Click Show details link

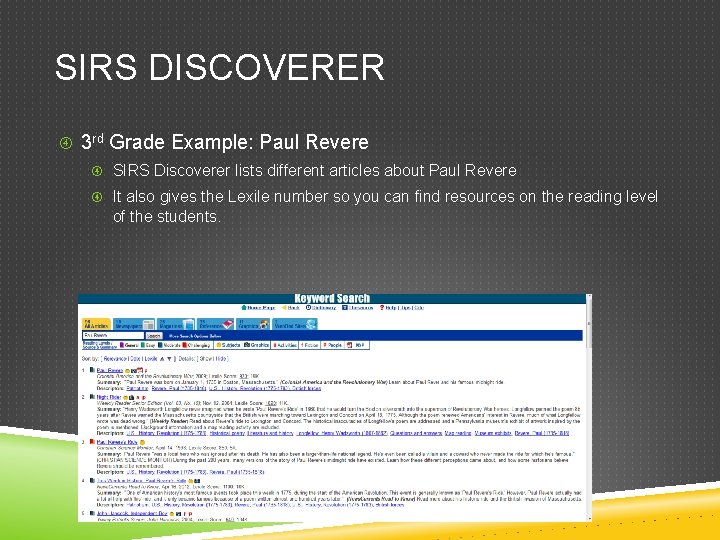pyautogui.click(x=206, y=359)
